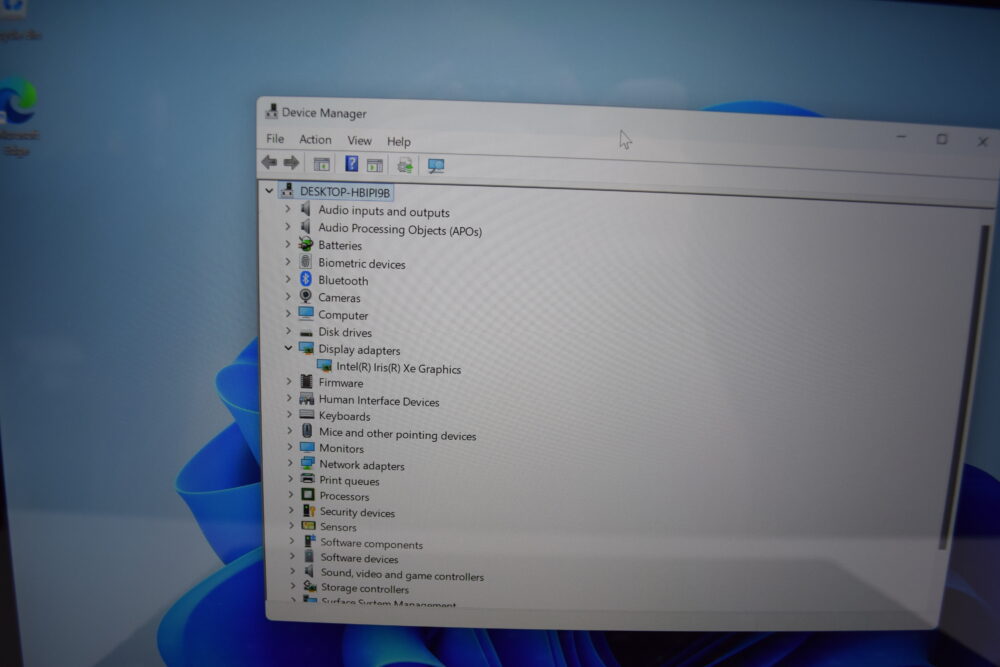The height and width of the screenshot is (667, 1000).
Task: Select the Monitors label
Action: pyautogui.click(x=341, y=448)
